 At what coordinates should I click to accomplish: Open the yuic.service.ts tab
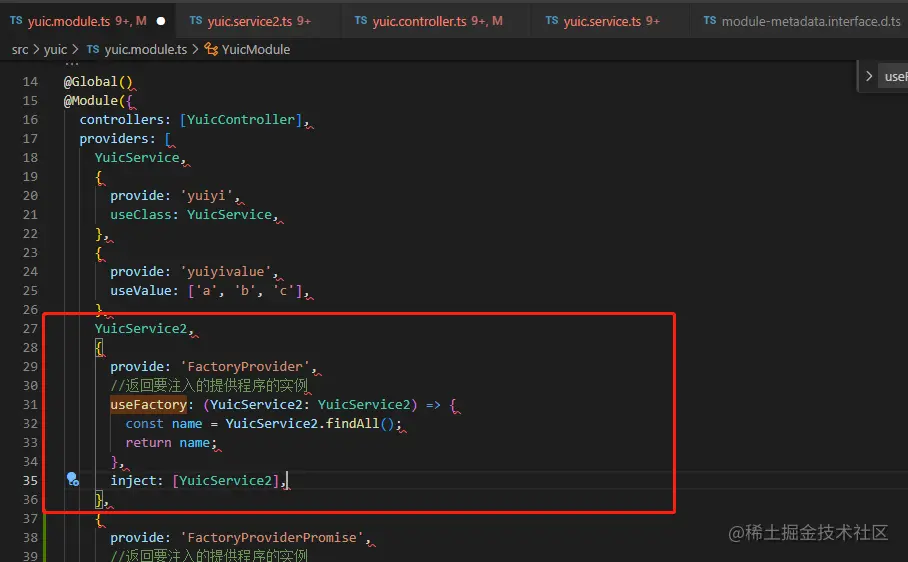tap(612, 21)
